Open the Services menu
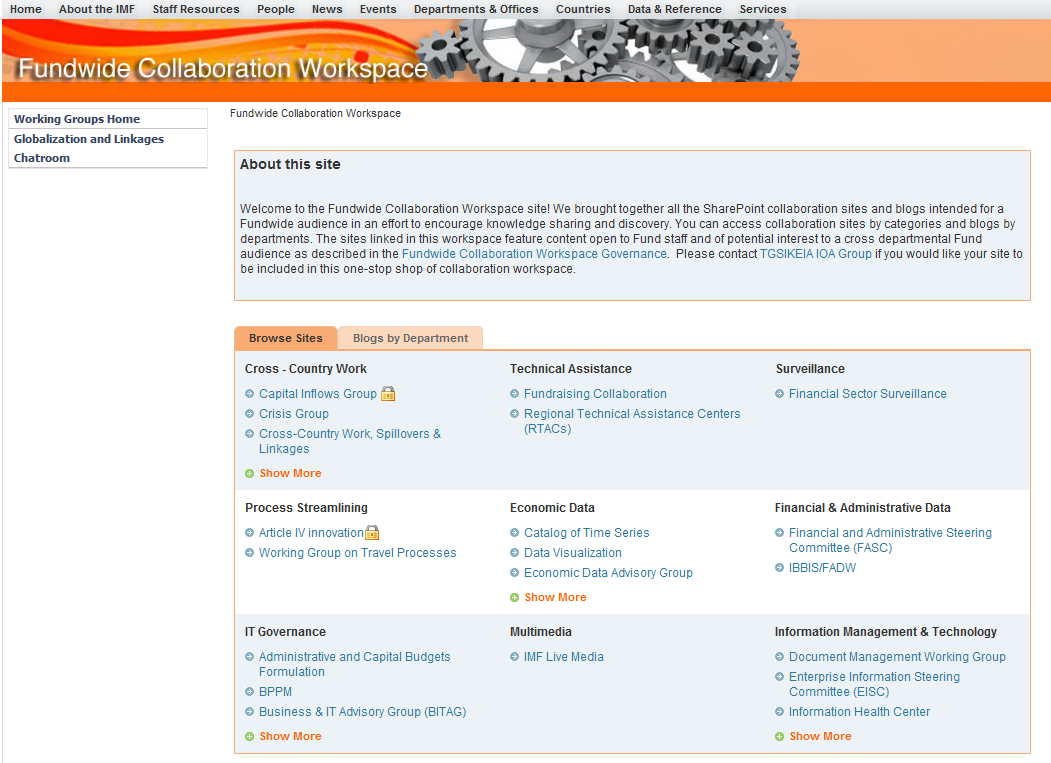The image size is (1051, 763). (763, 9)
